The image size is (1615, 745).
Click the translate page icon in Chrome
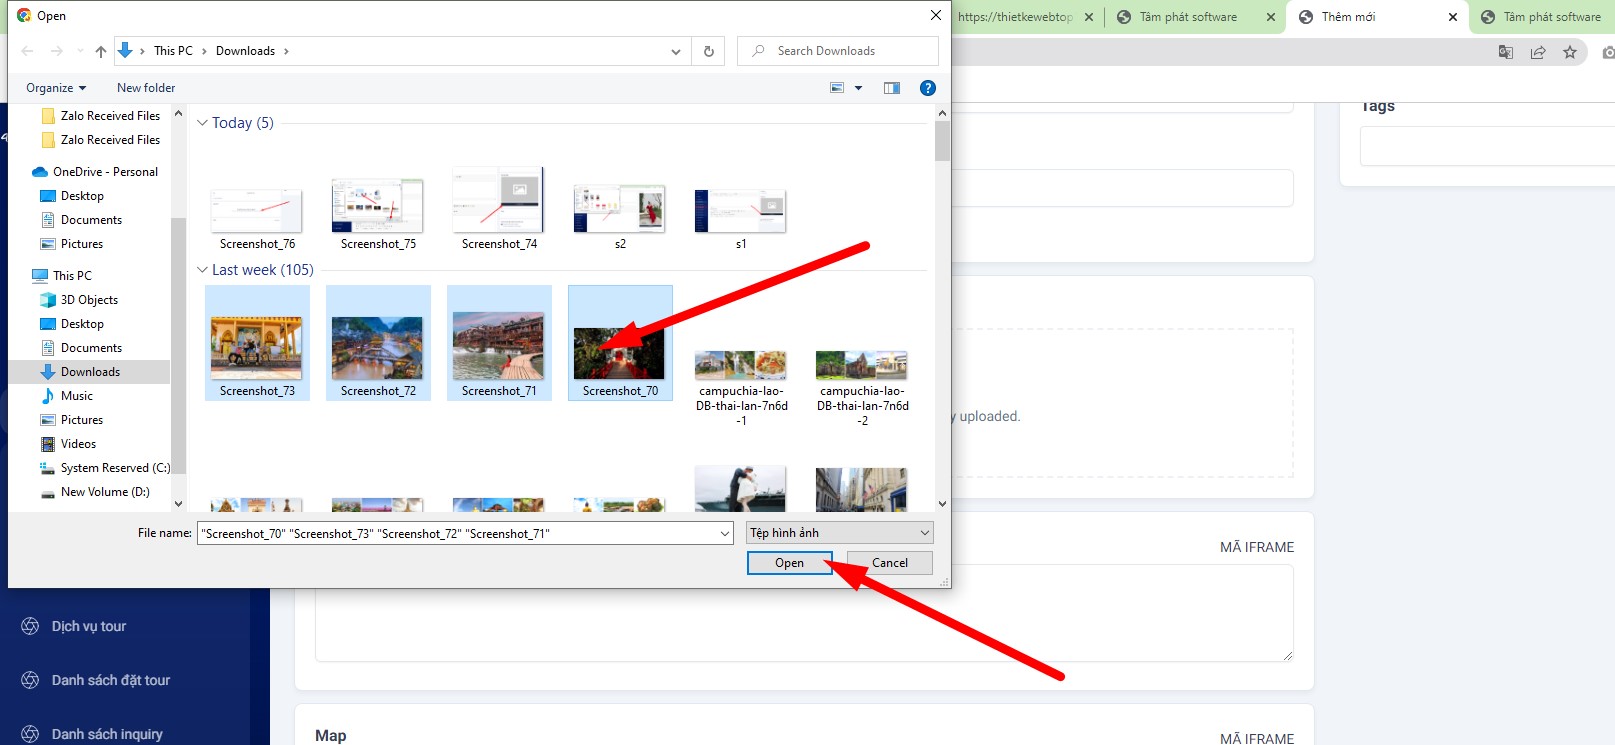[1506, 52]
